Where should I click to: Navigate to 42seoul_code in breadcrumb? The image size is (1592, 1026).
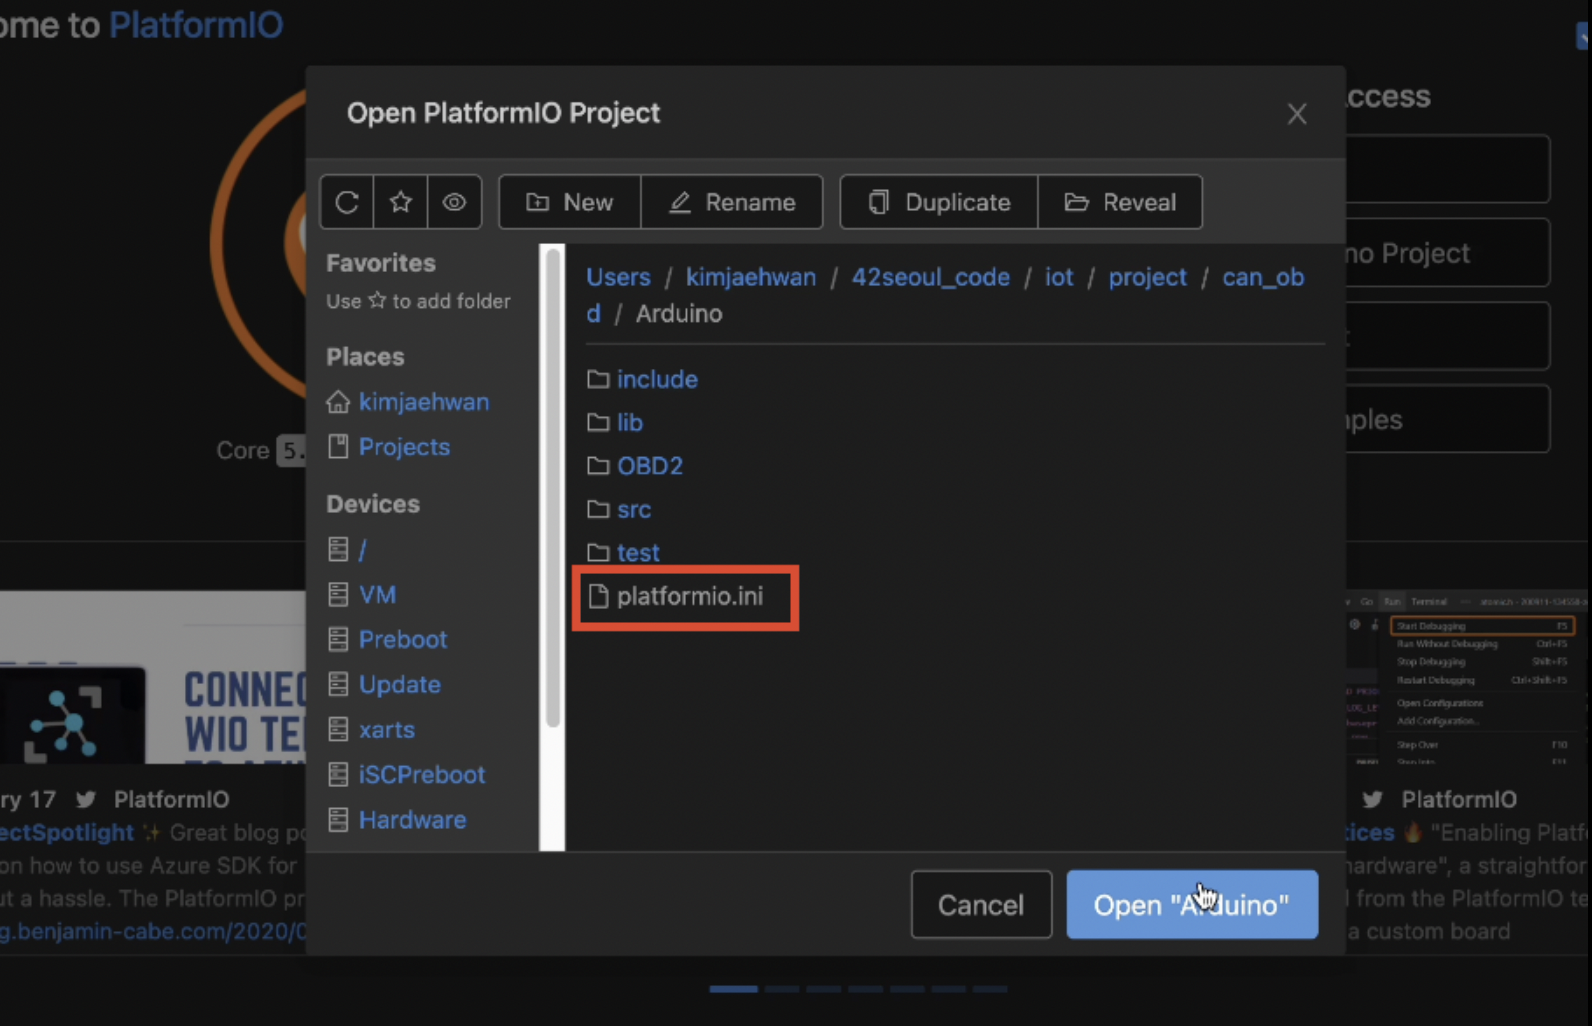point(931,277)
